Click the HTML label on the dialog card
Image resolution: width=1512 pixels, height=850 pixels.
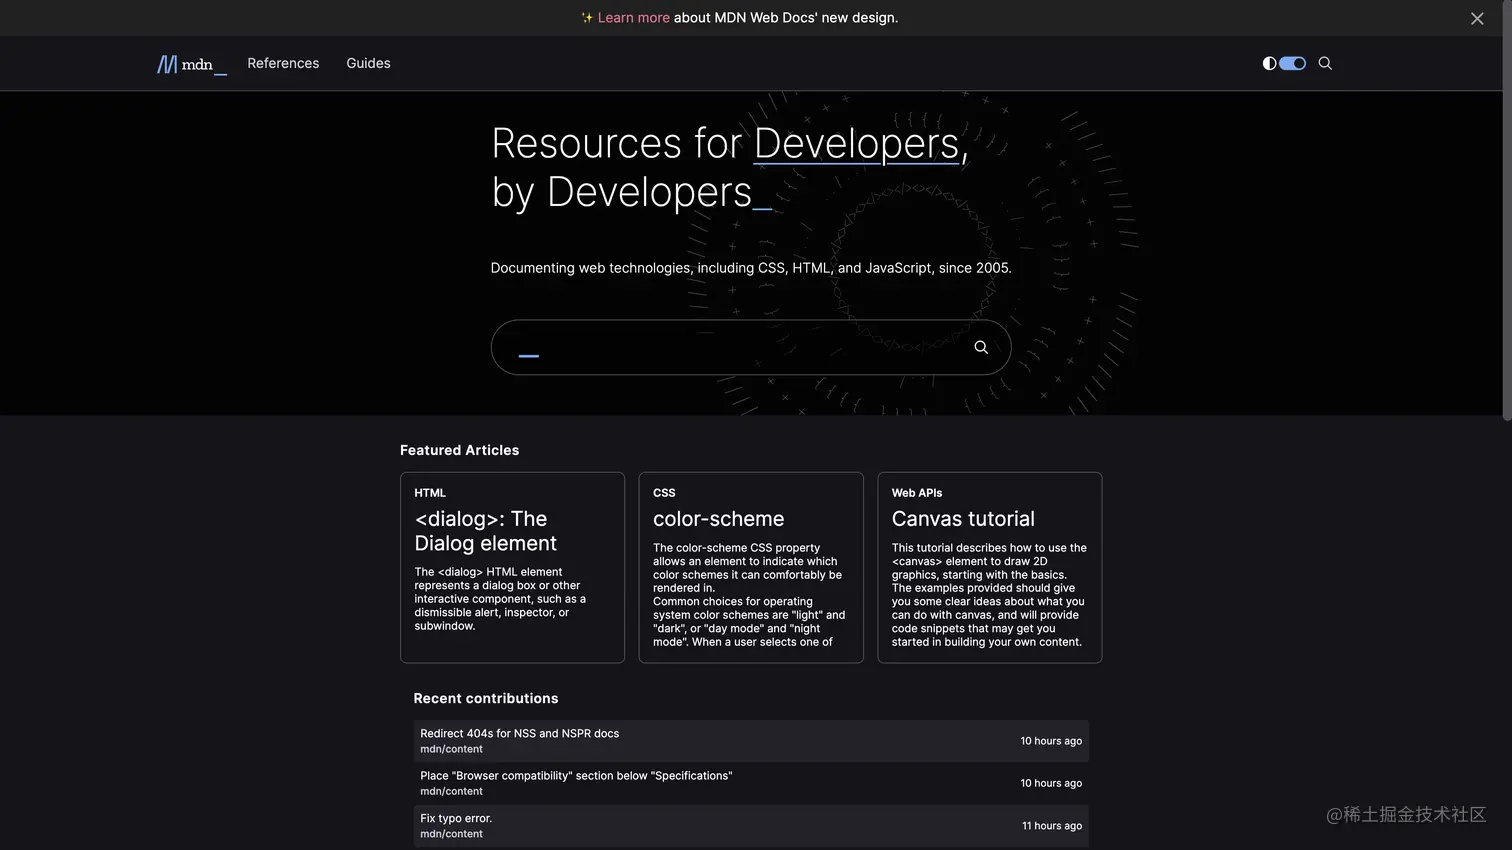(x=430, y=492)
